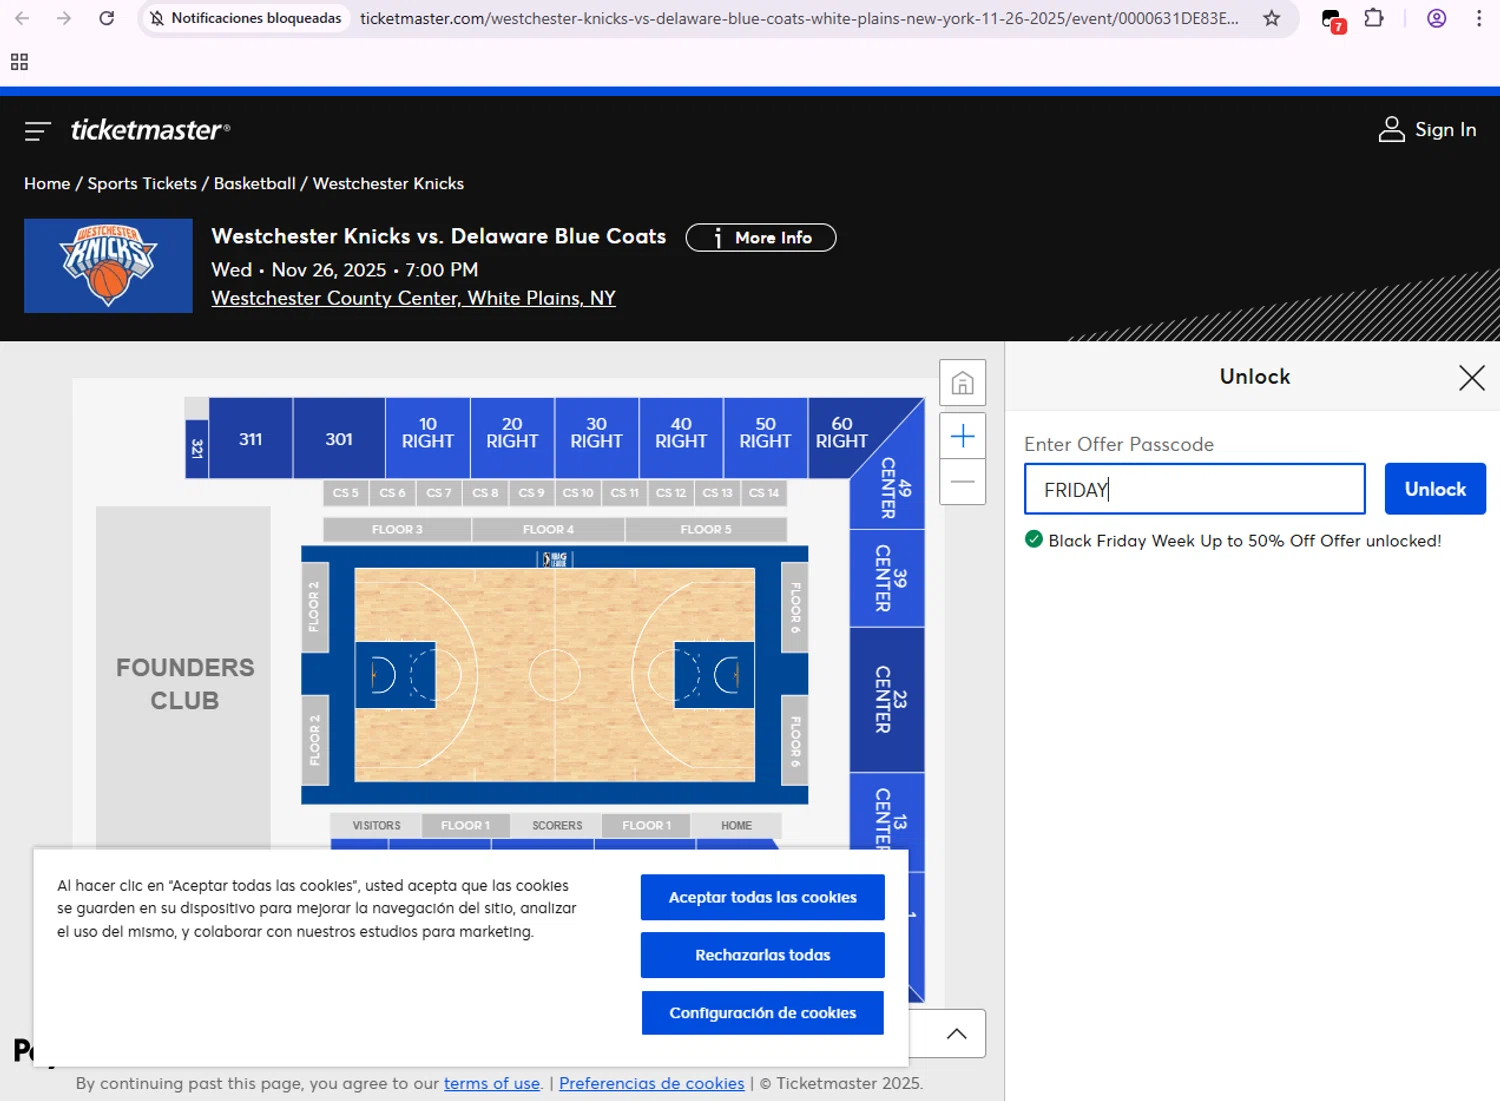Select section 39 CENTER
Screen dimensions: 1500x1101
888,578
